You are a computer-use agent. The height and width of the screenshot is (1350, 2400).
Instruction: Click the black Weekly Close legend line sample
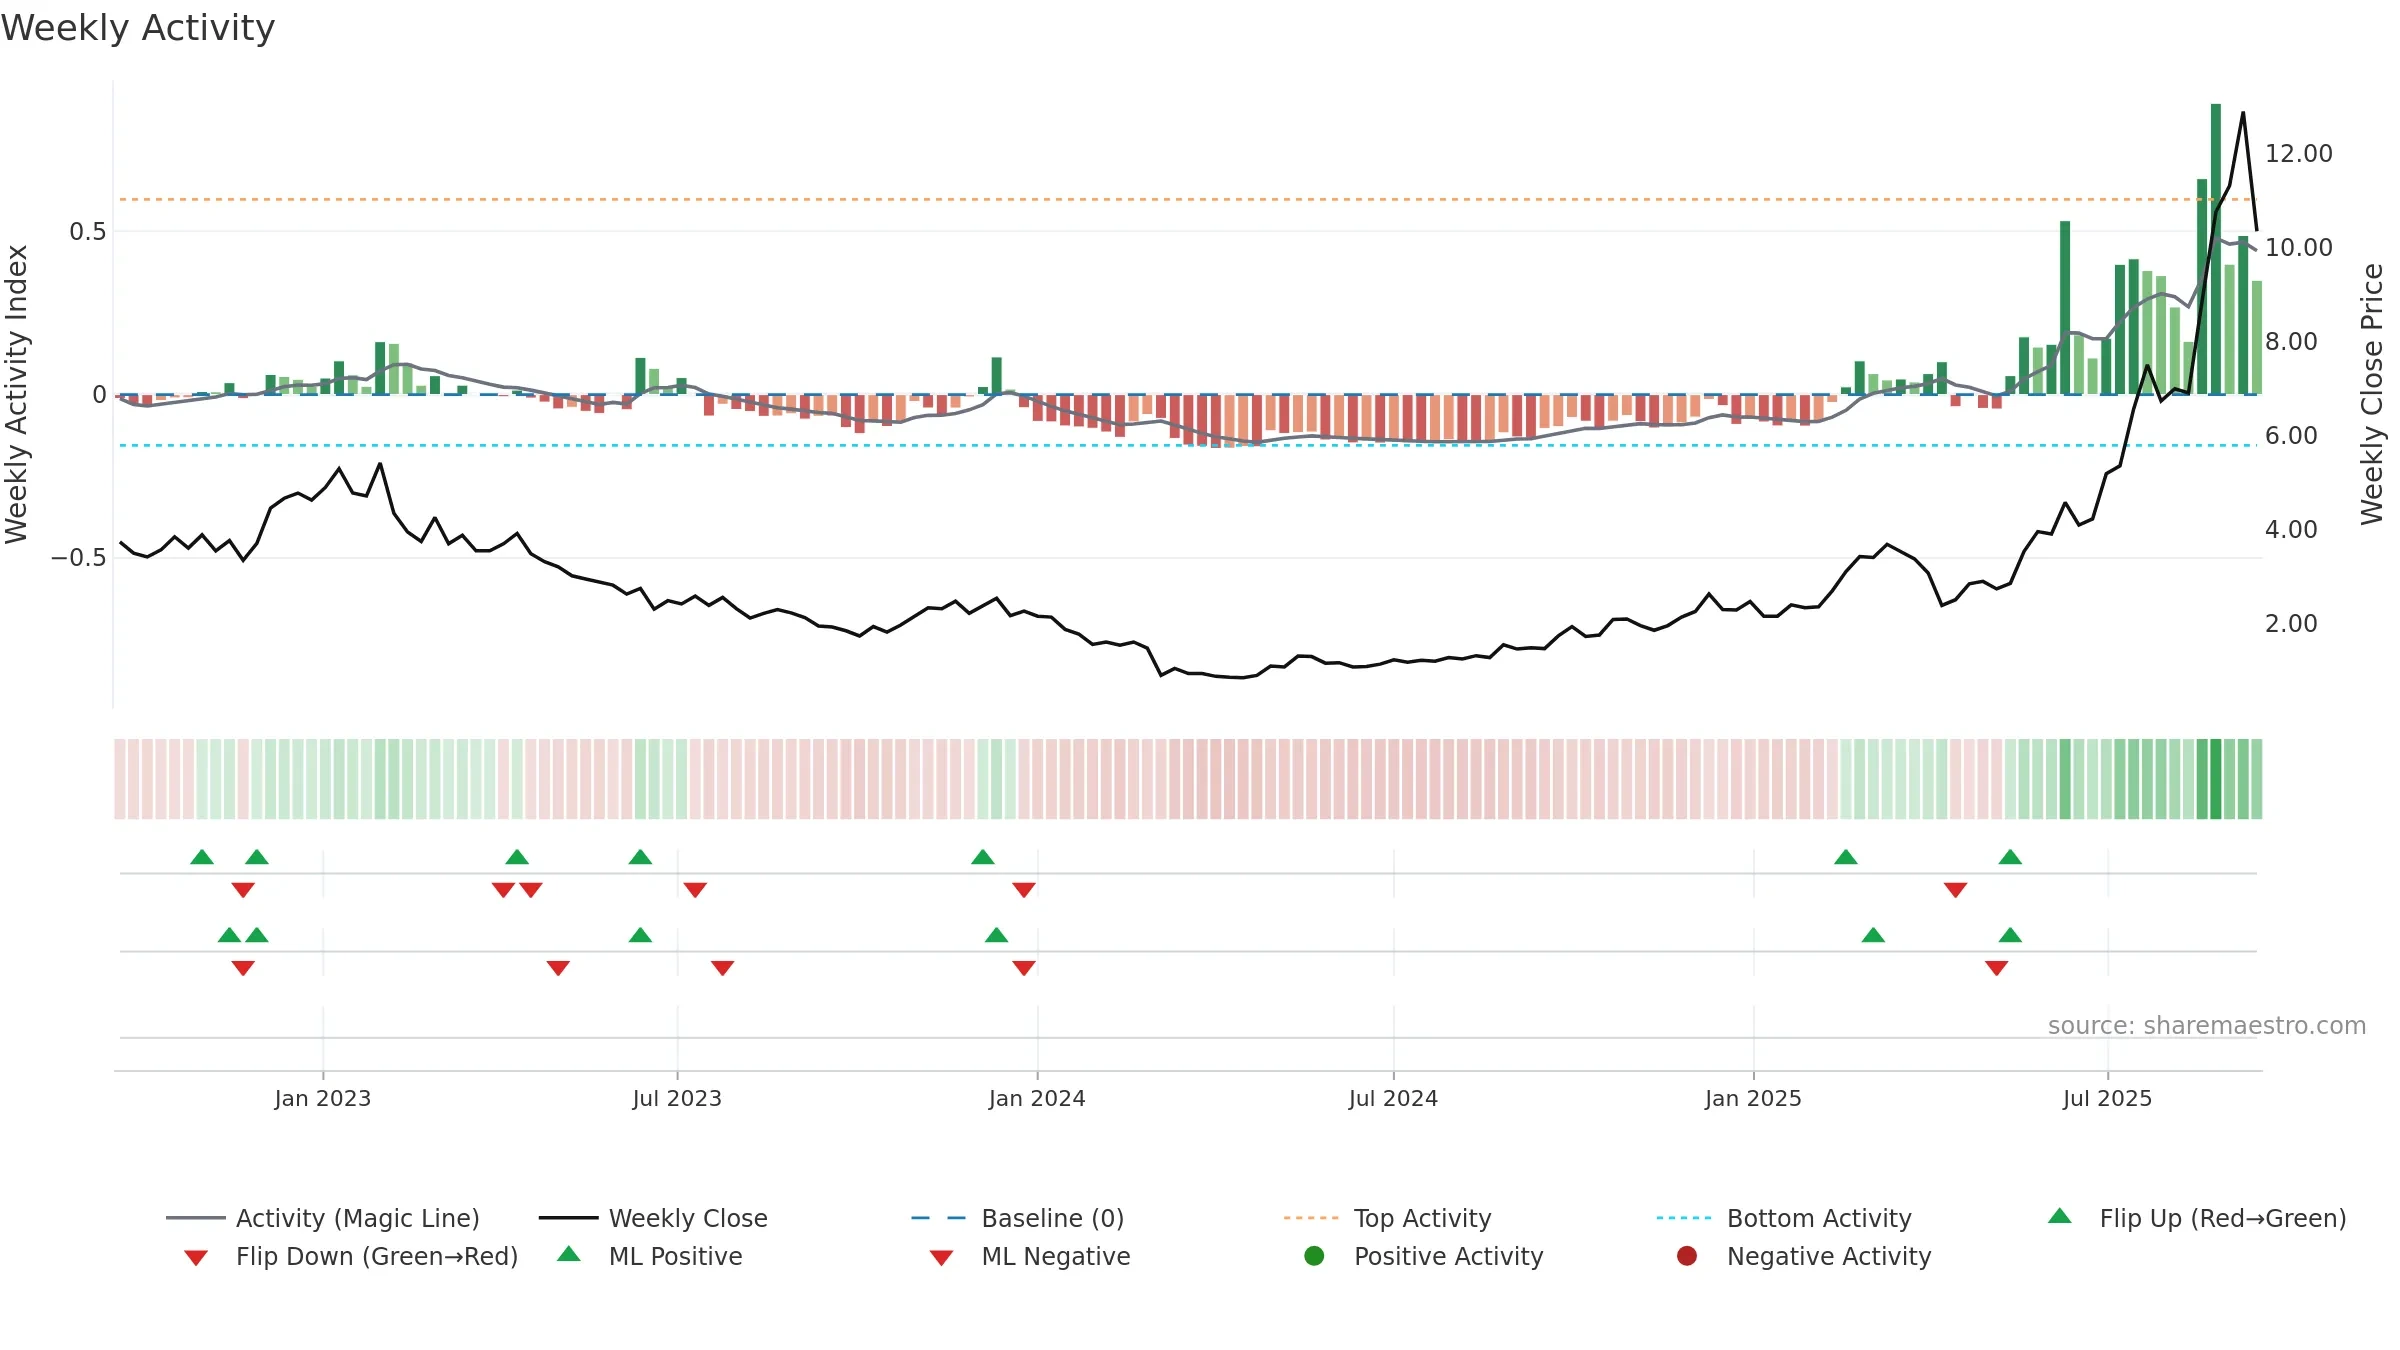pyautogui.click(x=569, y=1218)
